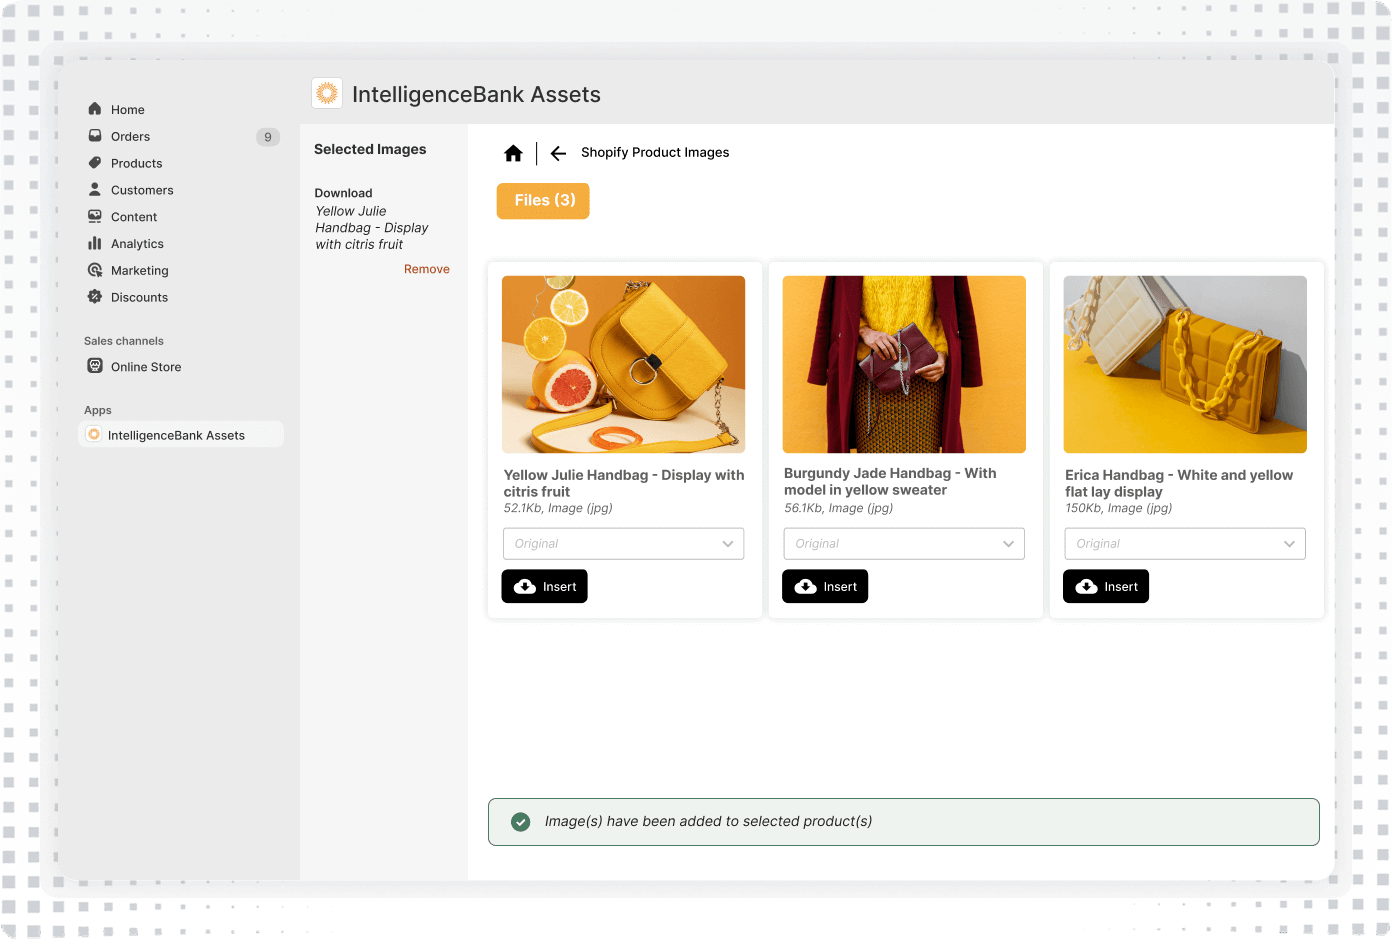
Task: Click the 52.1Kb file size text
Action: pos(558,509)
